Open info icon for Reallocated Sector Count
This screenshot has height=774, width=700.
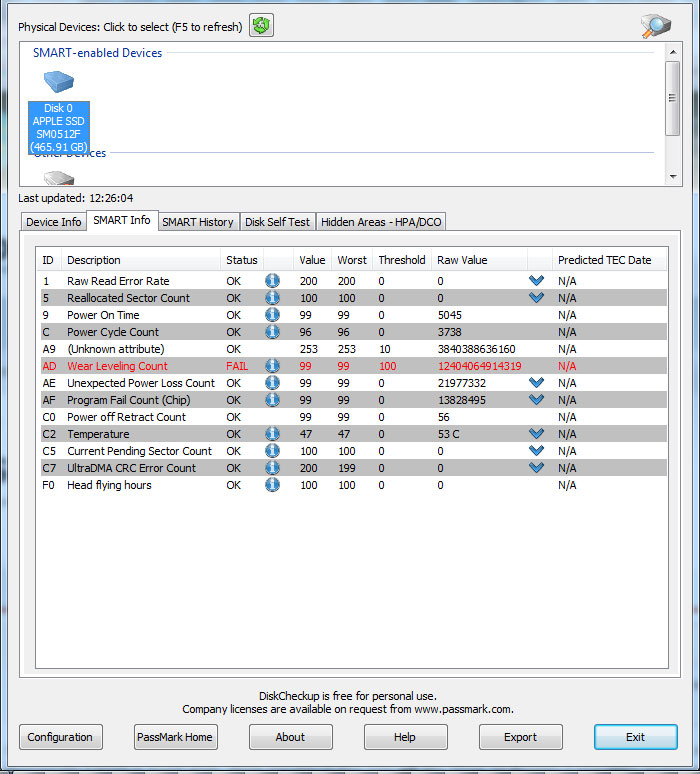[272, 298]
